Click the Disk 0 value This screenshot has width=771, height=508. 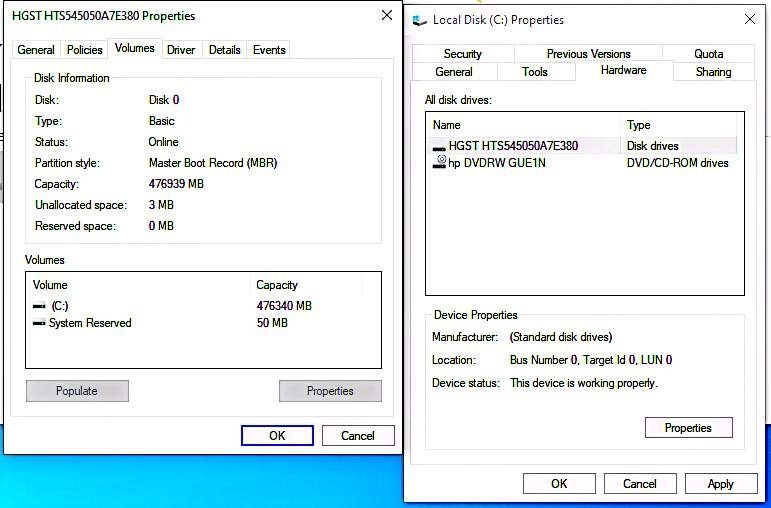pyautogui.click(x=164, y=100)
